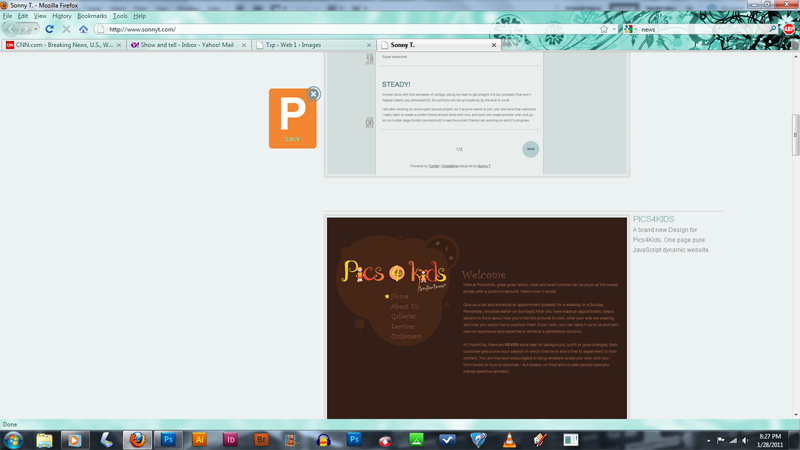Click the search magnifier icon
This screenshot has height=450, width=800.
tap(773, 29)
